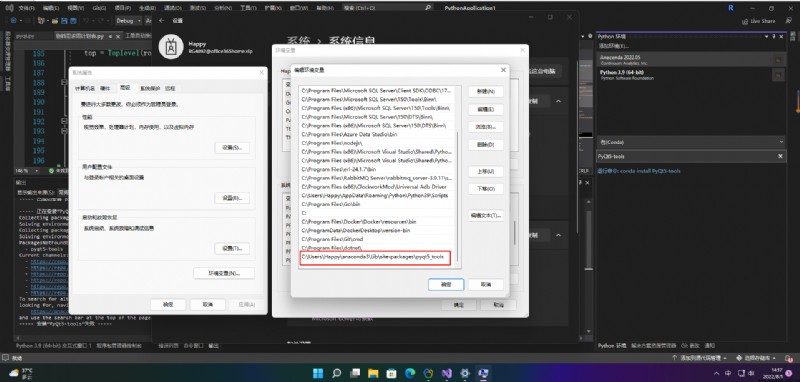Open the 调试(D) menu
The width and height of the screenshot is (800, 382).
tap(172, 8)
